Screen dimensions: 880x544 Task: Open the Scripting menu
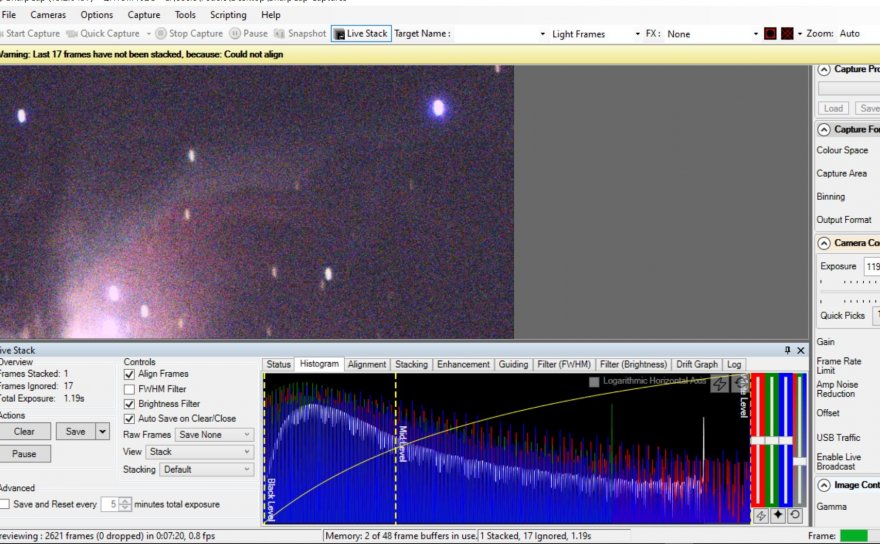tap(228, 15)
